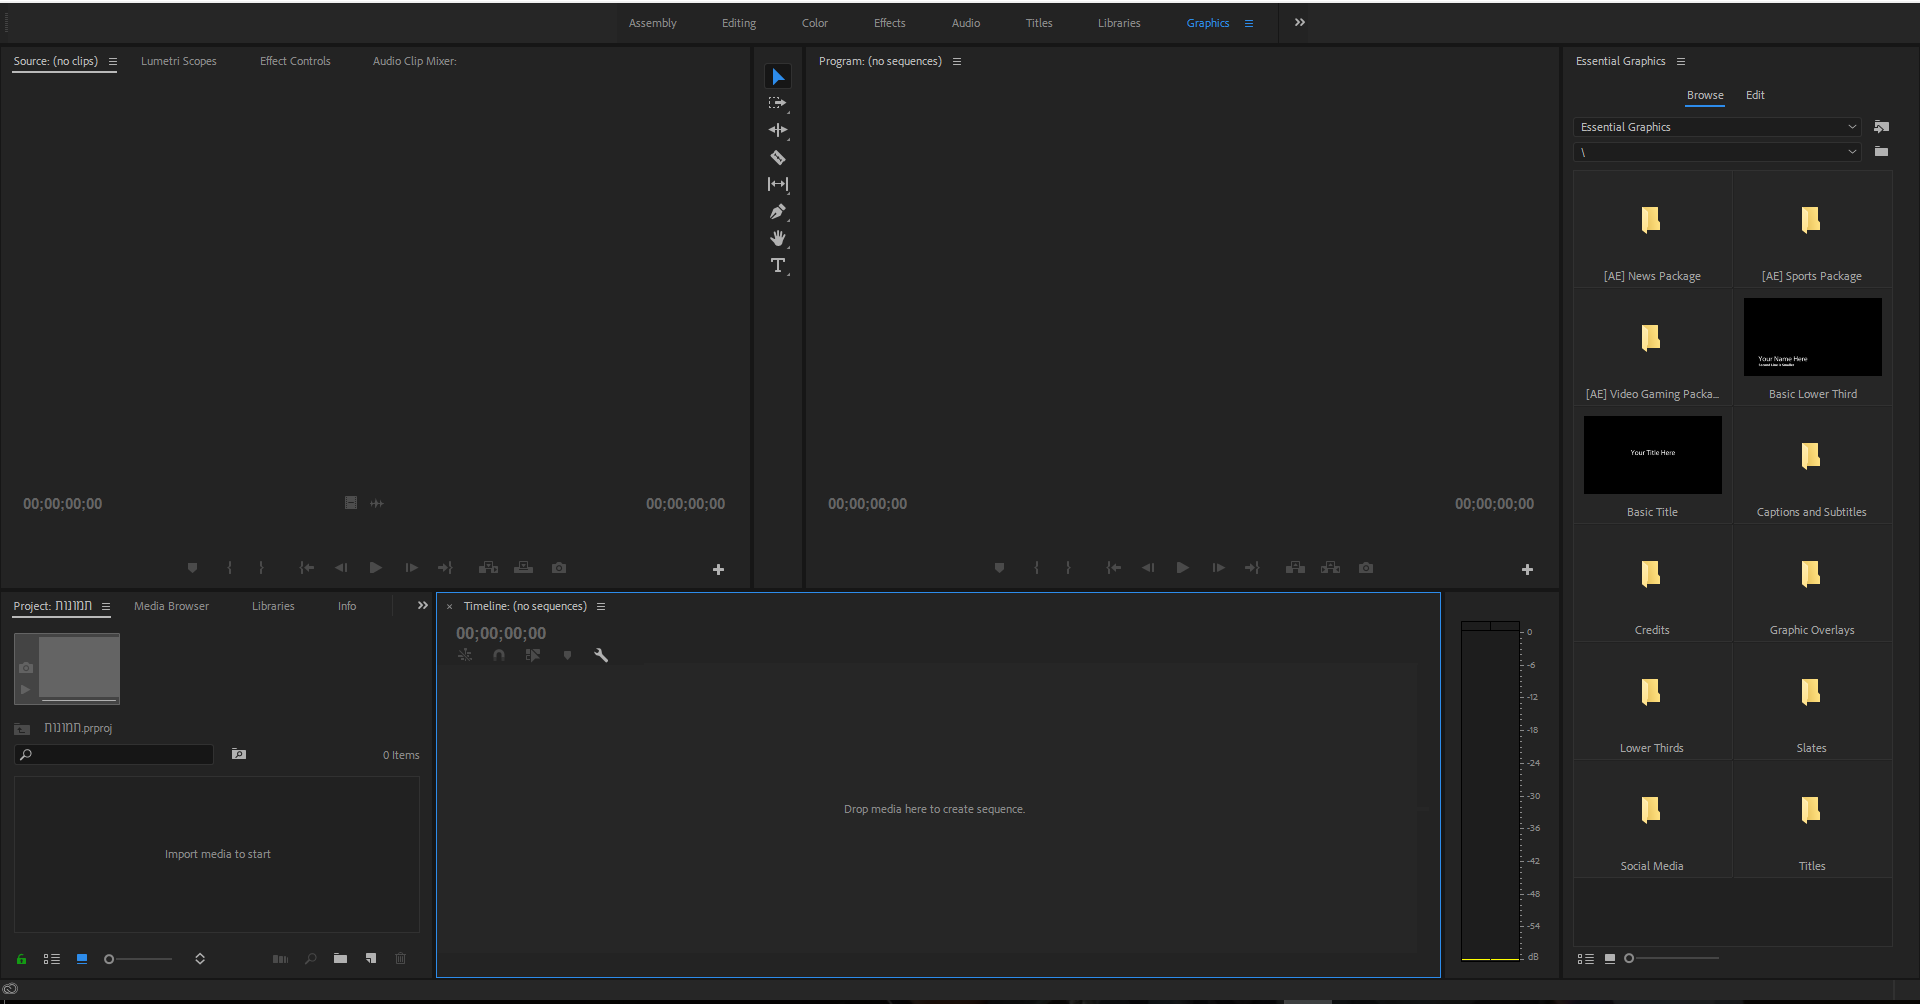Toggle insert sequences as nests in Timeline
Image resolution: width=1920 pixels, height=1004 pixels.
(x=465, y=655)
